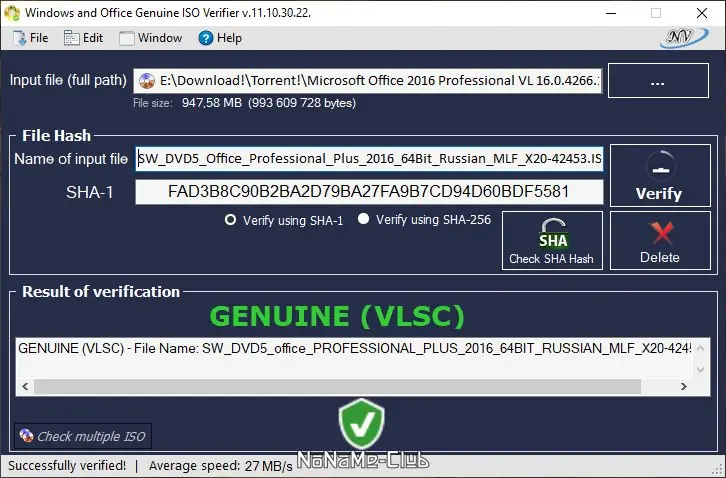The height and width of the screenshot is (478, 726).
Task: Click the disc icon in path field
Action: [147, 81]
